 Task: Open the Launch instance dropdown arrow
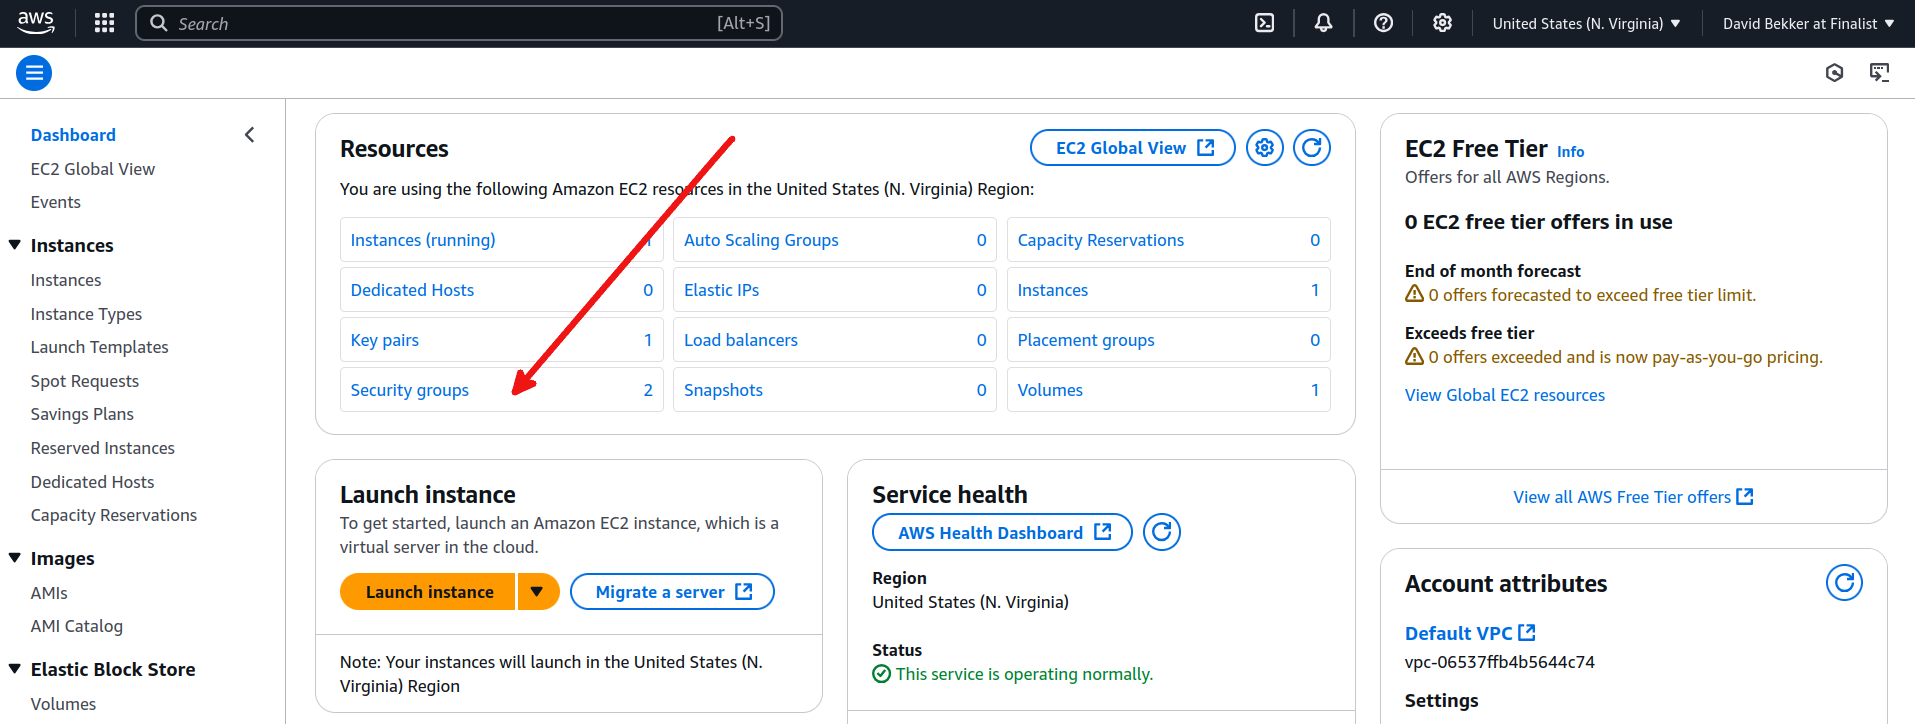[x=538, y=592]
